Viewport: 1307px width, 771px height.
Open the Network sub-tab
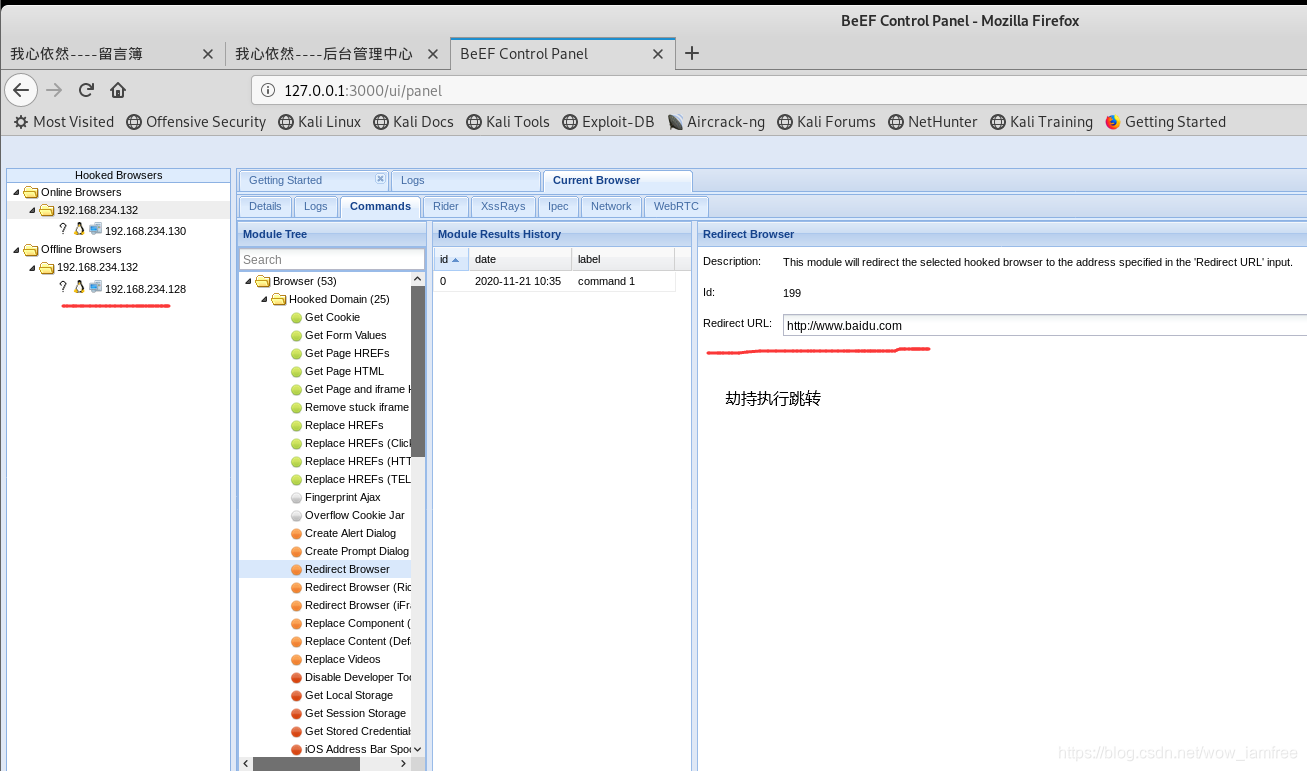611,206
